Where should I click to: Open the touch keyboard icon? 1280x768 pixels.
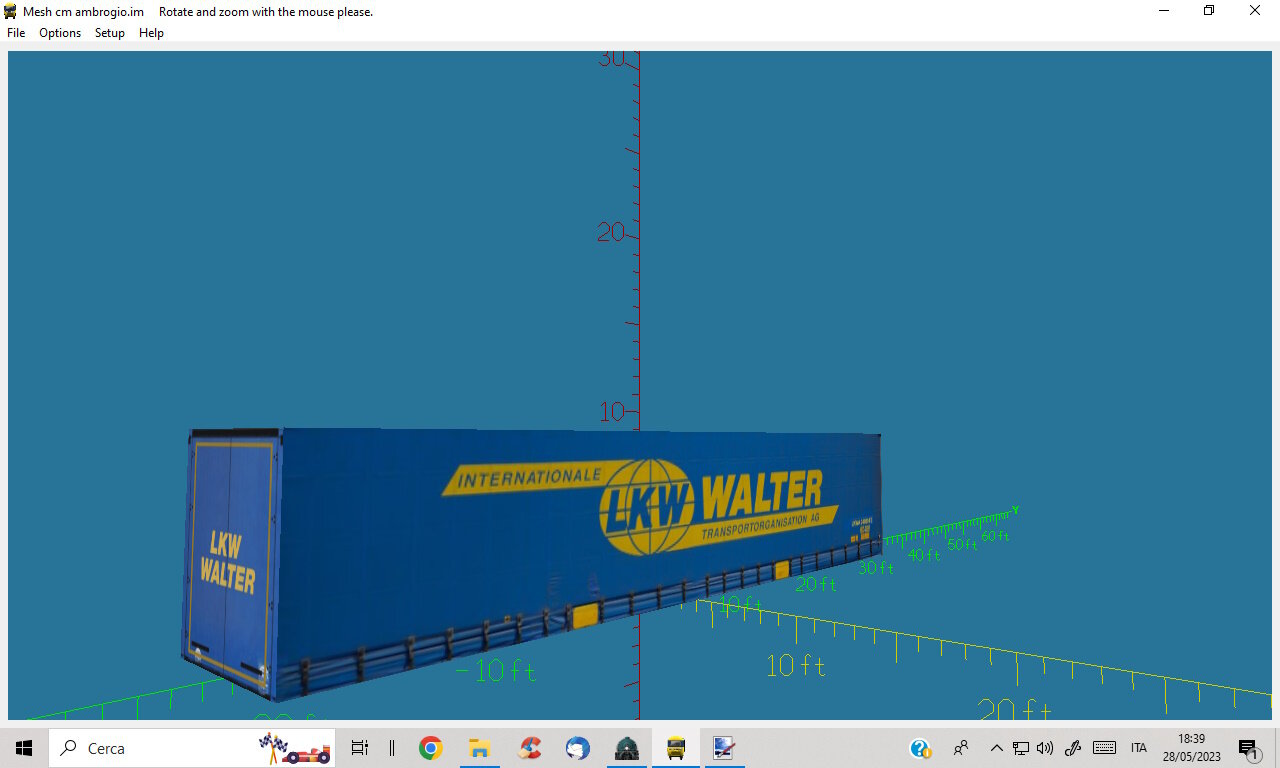coord(1104,748)
